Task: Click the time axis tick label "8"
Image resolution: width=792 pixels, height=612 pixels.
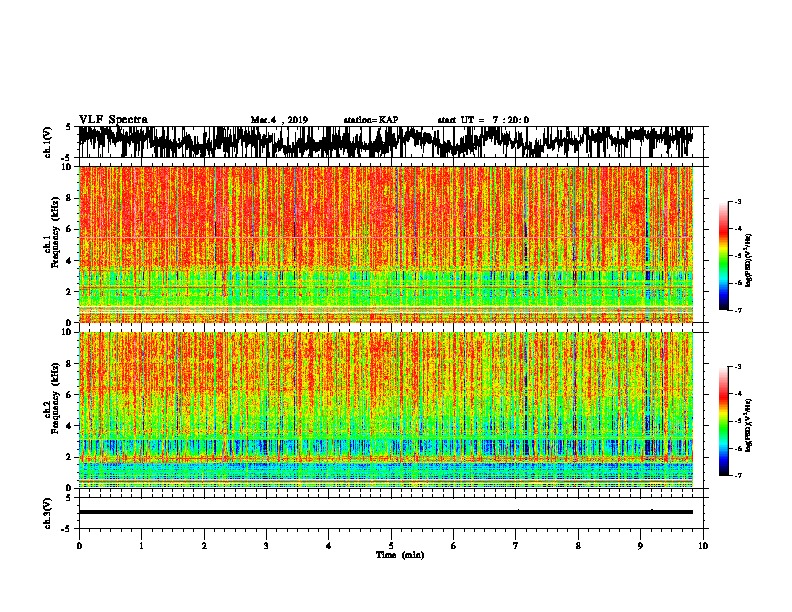Action: [x=578, y=546]
